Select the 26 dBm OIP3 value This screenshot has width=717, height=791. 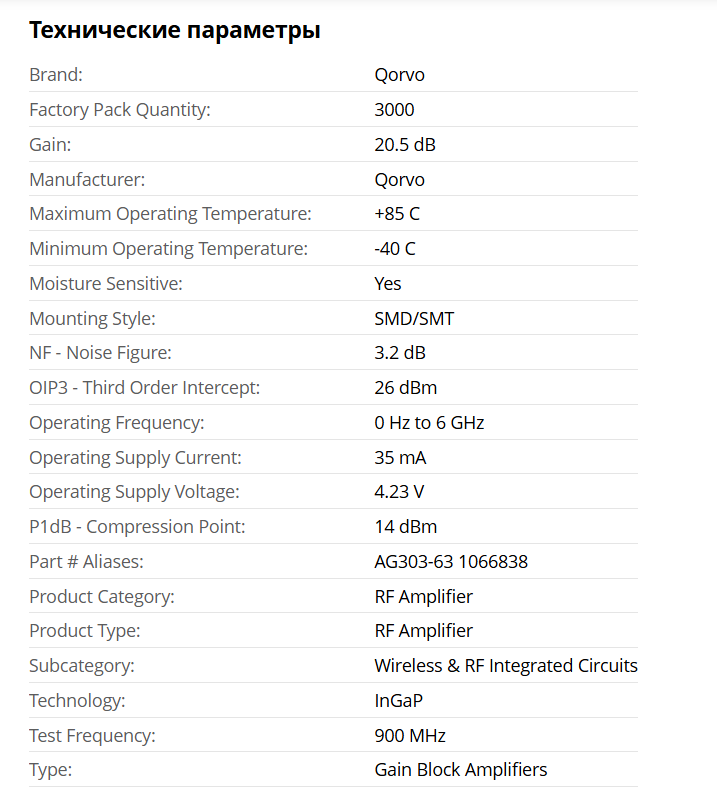(405, 388)
